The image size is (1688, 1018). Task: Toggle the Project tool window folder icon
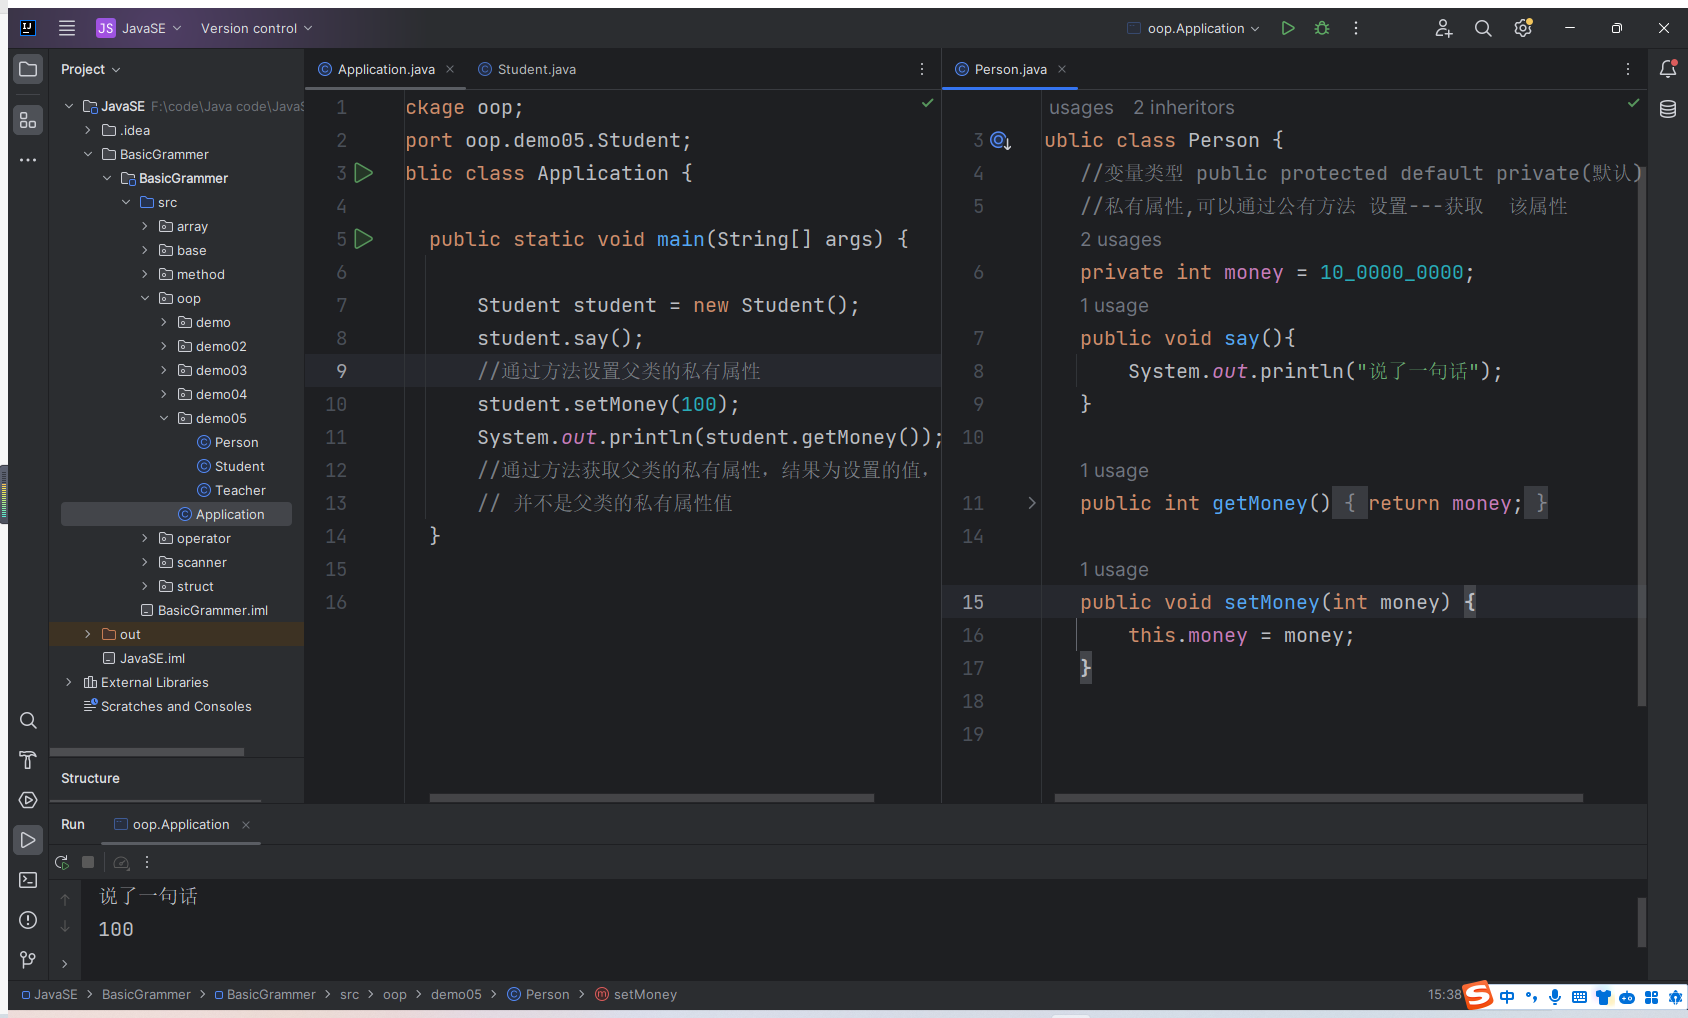click(x=28, y=69)
